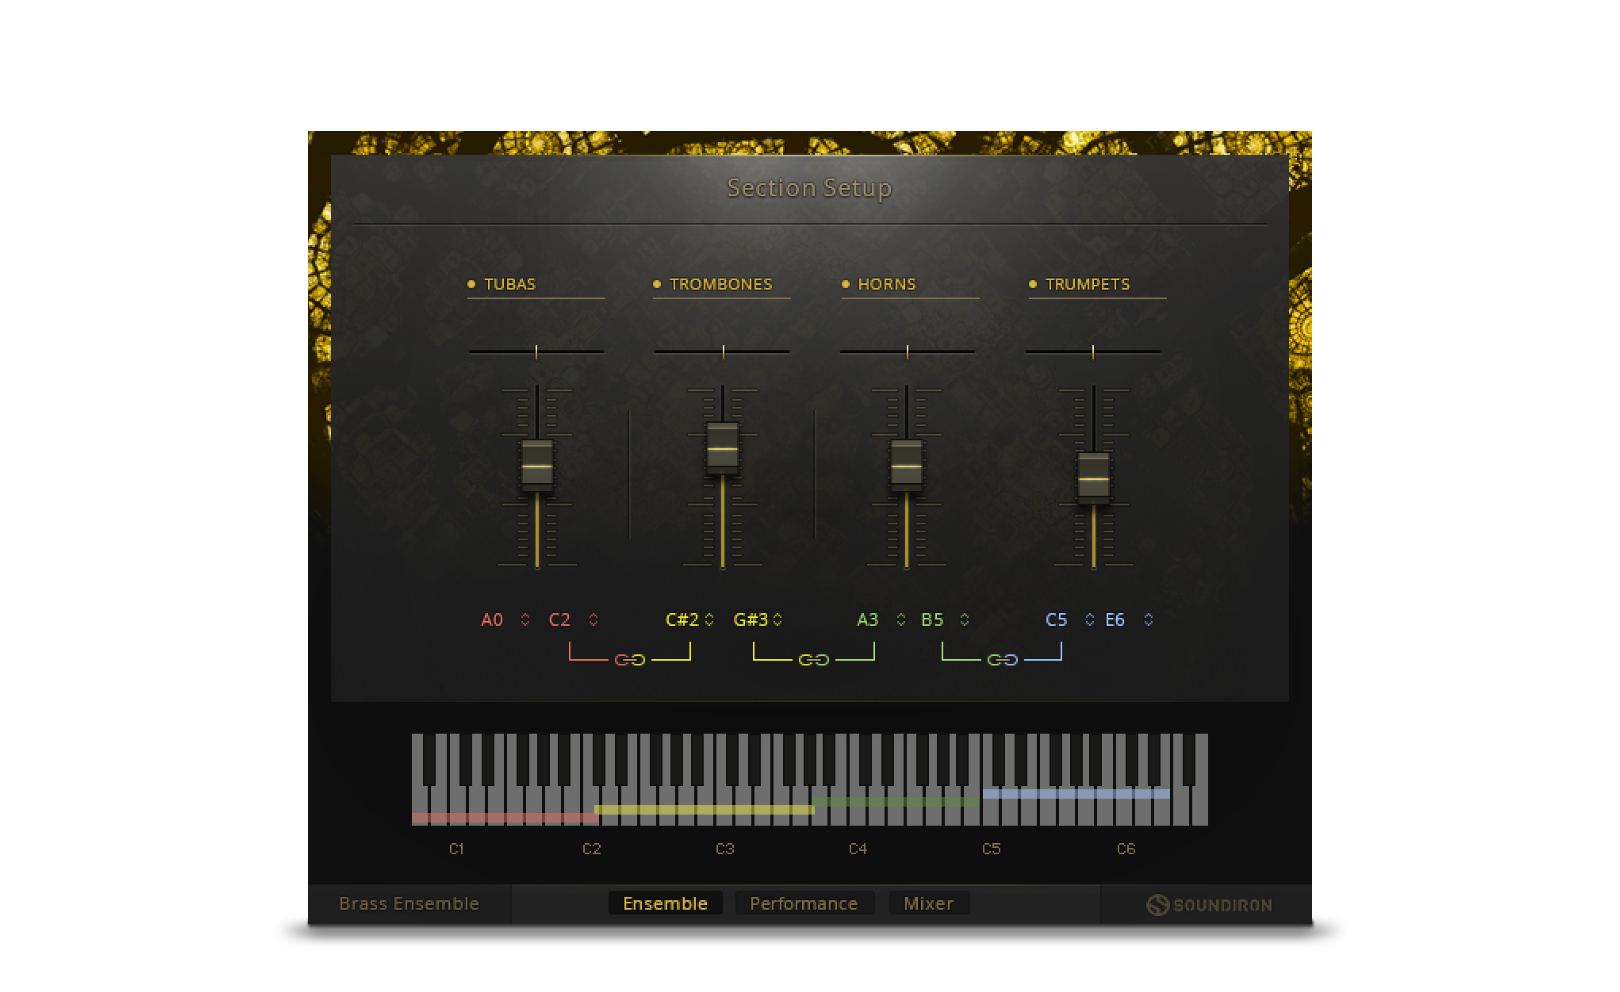The image size is (1620, 992).
Task: Click the Trumpets pan slider
Action: pyautogui.click(x=1093, y=352)
